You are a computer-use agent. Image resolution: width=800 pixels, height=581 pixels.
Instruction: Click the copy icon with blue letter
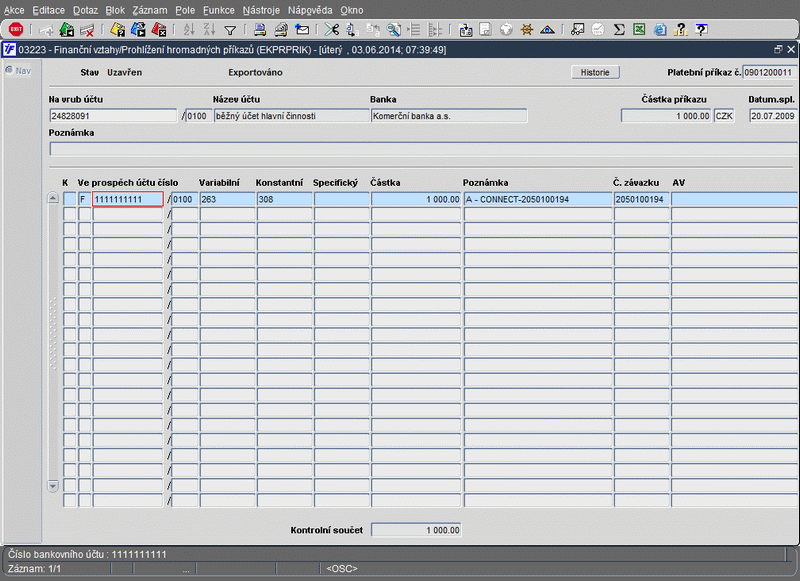(x=352, y=30)
